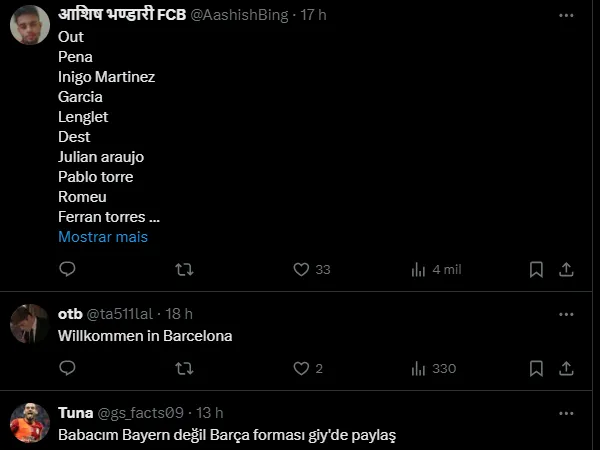Like AashishBing's tweet with 33 likes
The width and height of the screenshot is (600, 450).
pos(301,269)
